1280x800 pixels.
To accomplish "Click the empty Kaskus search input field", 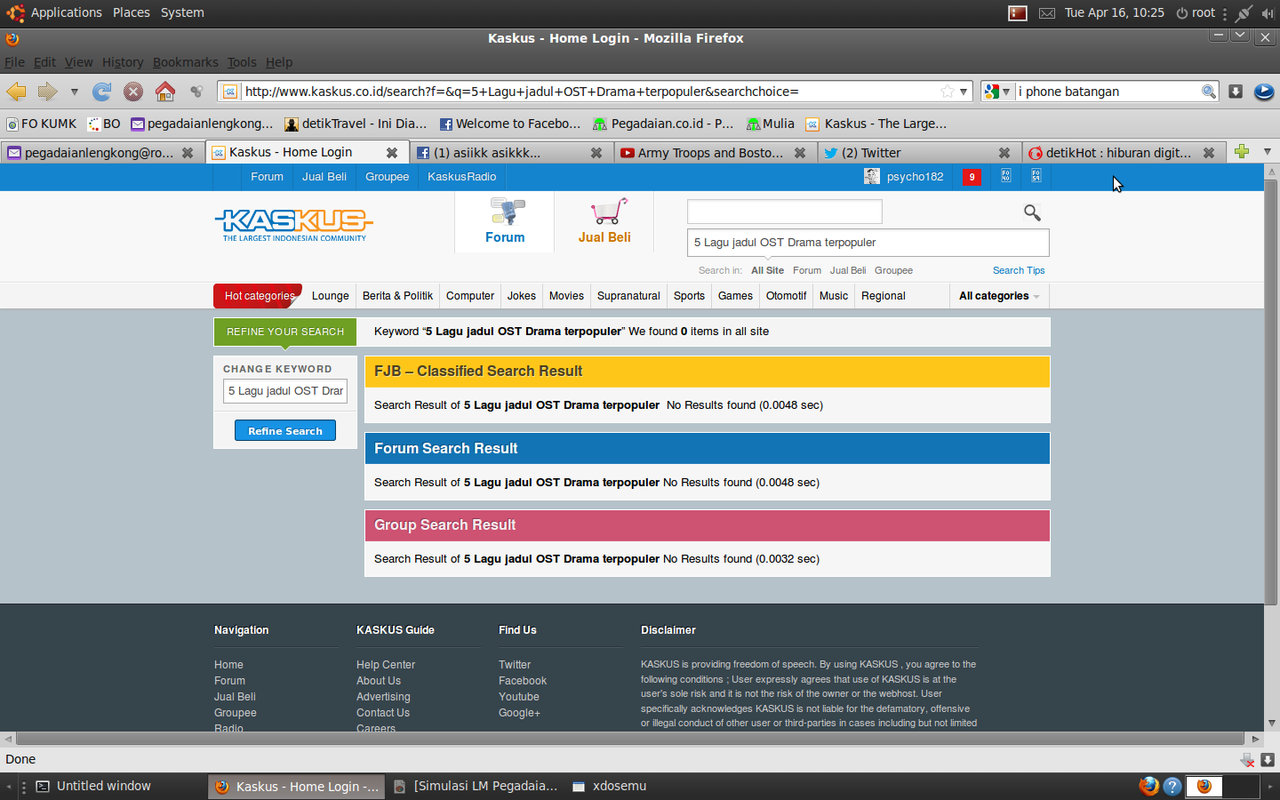I will (x=785, y=212).
